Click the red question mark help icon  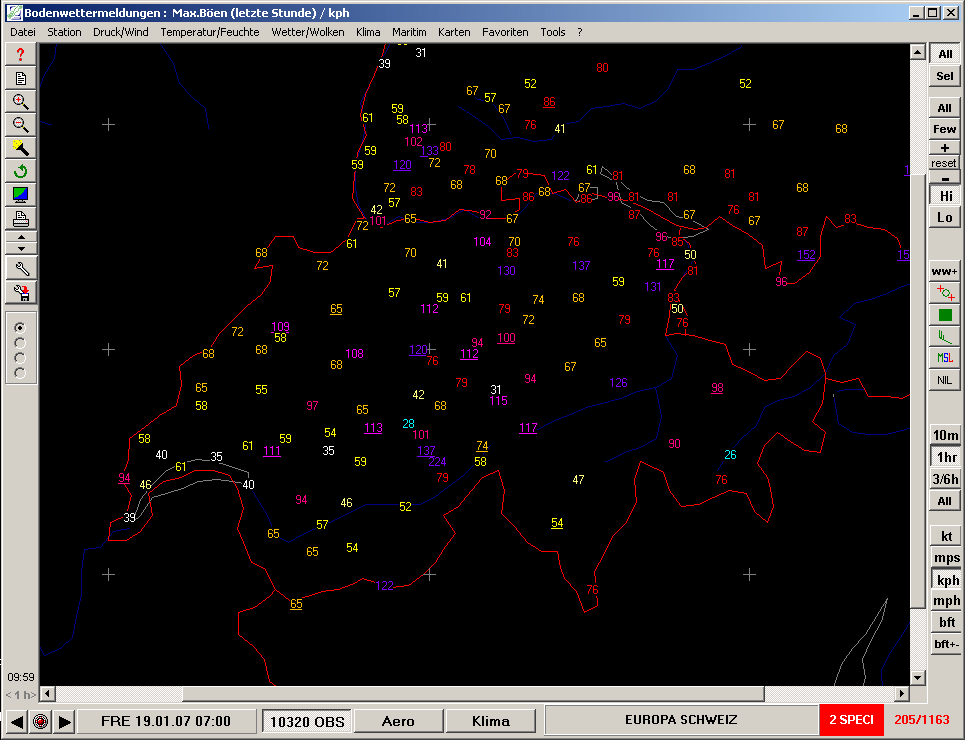(20, 55)
